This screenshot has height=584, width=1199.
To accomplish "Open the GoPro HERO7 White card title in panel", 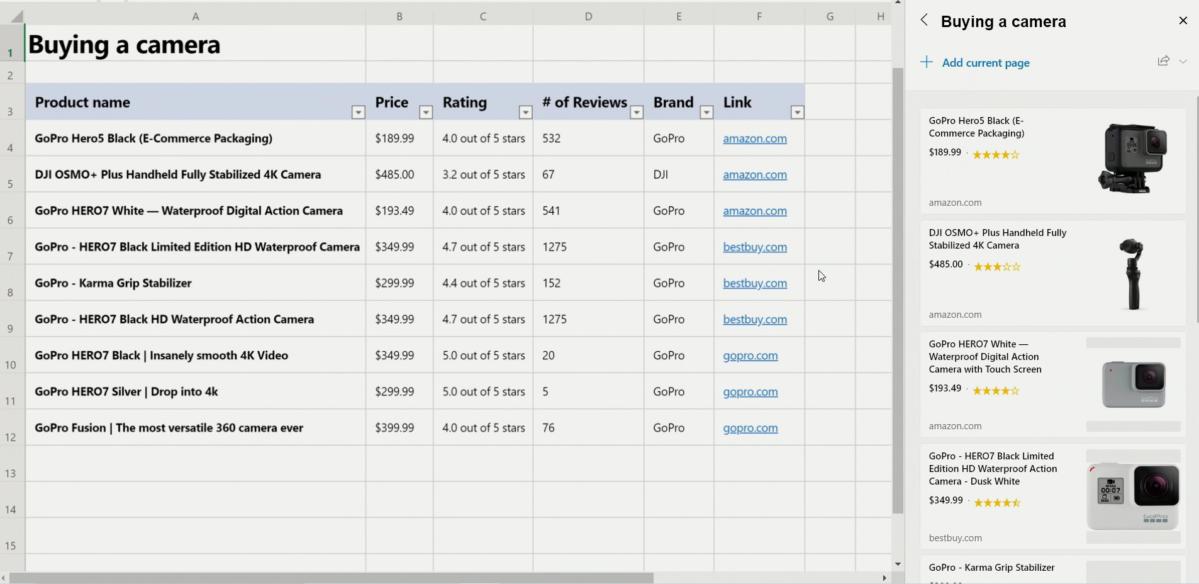I will coord(985,356).
